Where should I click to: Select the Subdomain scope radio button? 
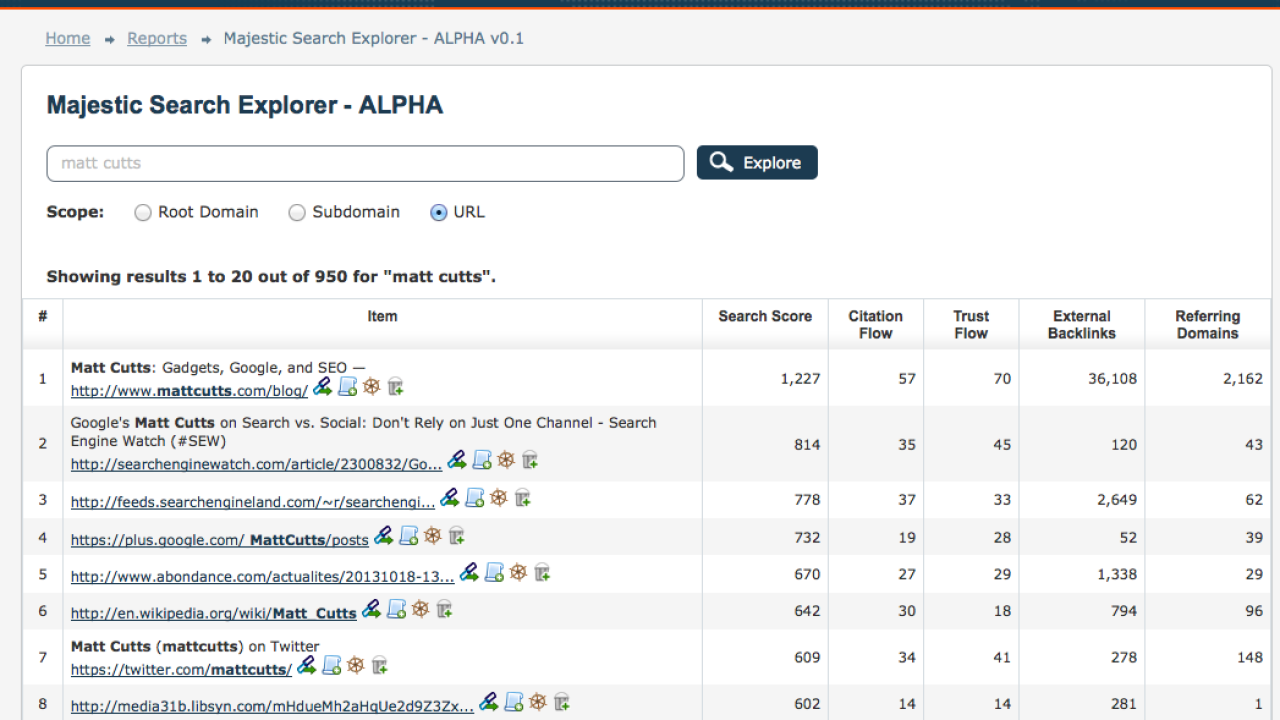(297, 213)
